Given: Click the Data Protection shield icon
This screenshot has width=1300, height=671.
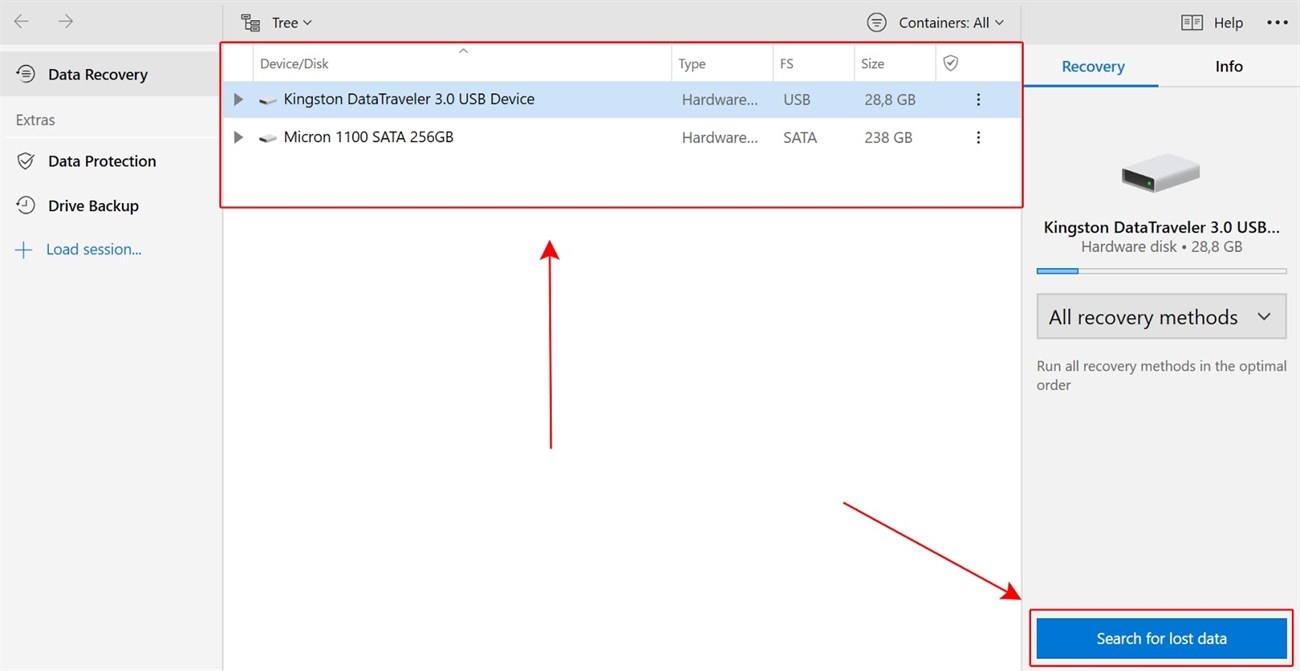Looking at the screenshot, I should point(26,161).
